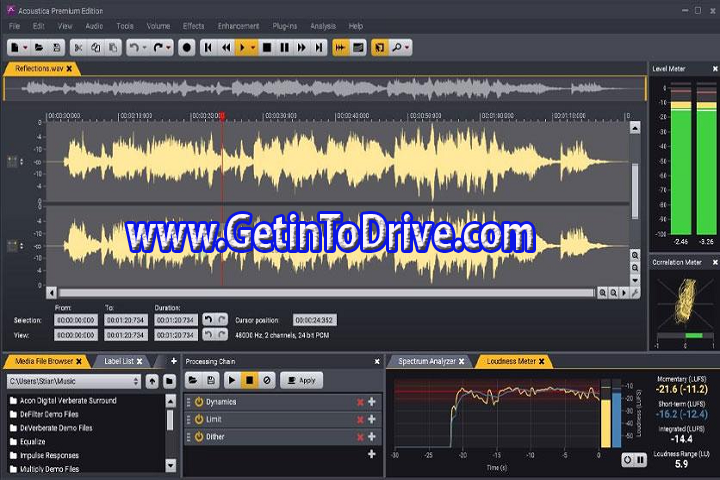
Task: Click the Cursor position time field
Action: [315, 320]
